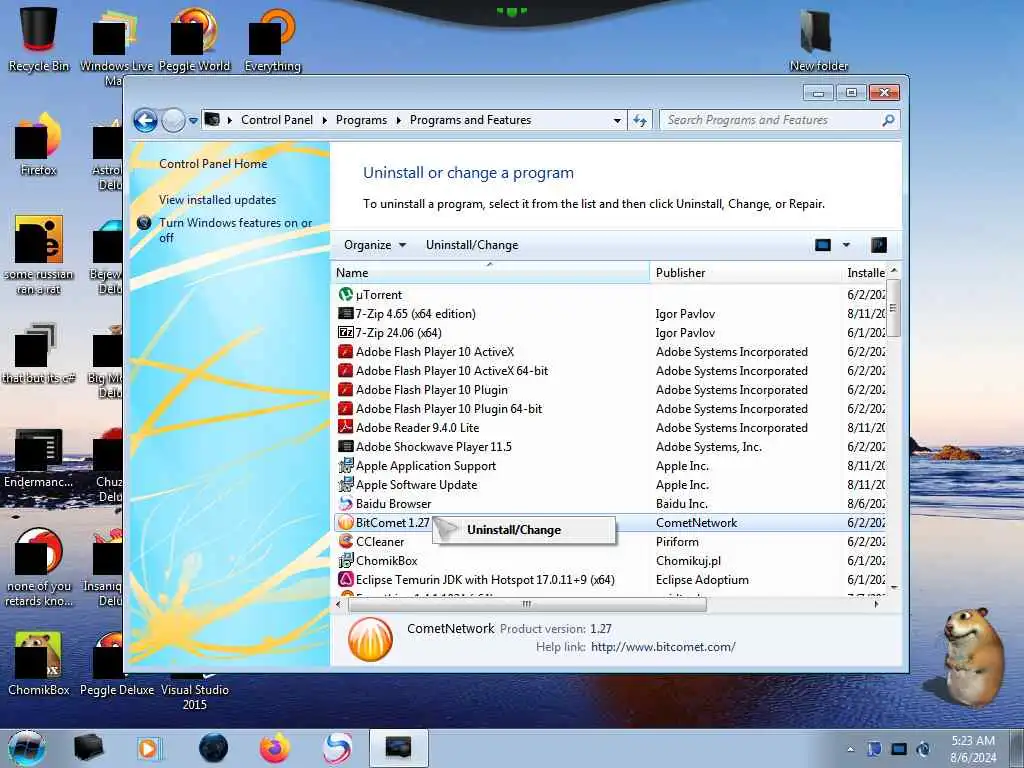Select the 7-Zip 4.65 (x64 edition) icon
Screen dimensions: 1024x768
345,313
